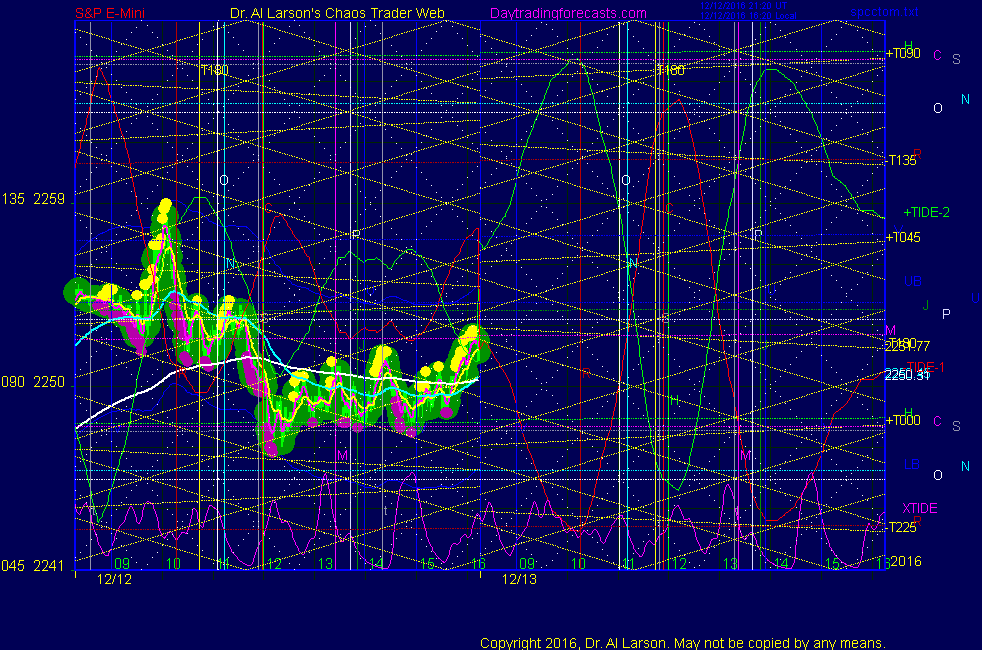The height and width of the screenshot is (650, 982).
Task: Click the '+T045' level label
Action: coord(902,237)
